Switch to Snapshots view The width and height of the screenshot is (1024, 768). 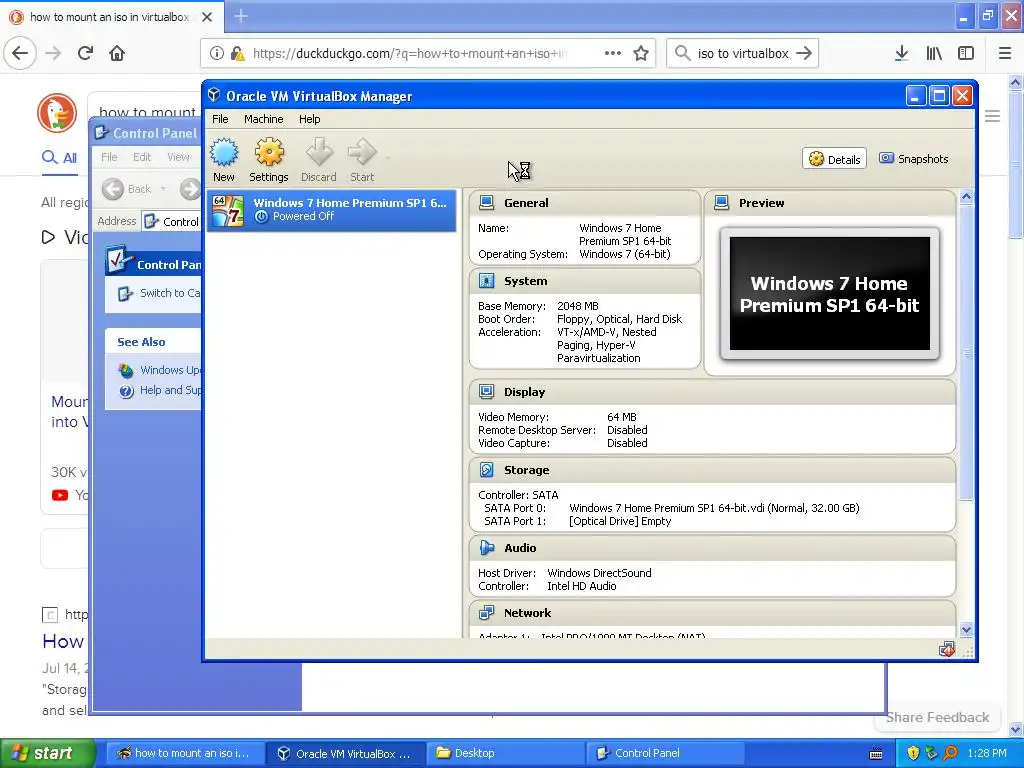click(914, 159)
